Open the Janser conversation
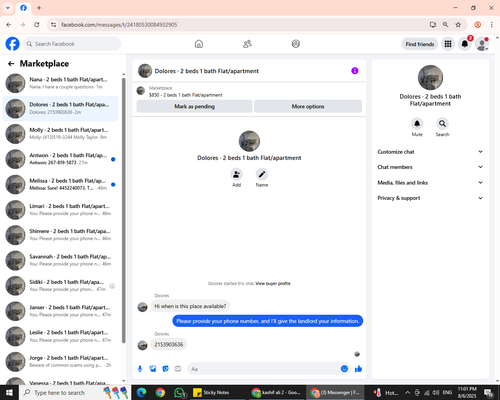Image resolution: width=500 pixels, height=400 pixels. (x=60, y=311)
